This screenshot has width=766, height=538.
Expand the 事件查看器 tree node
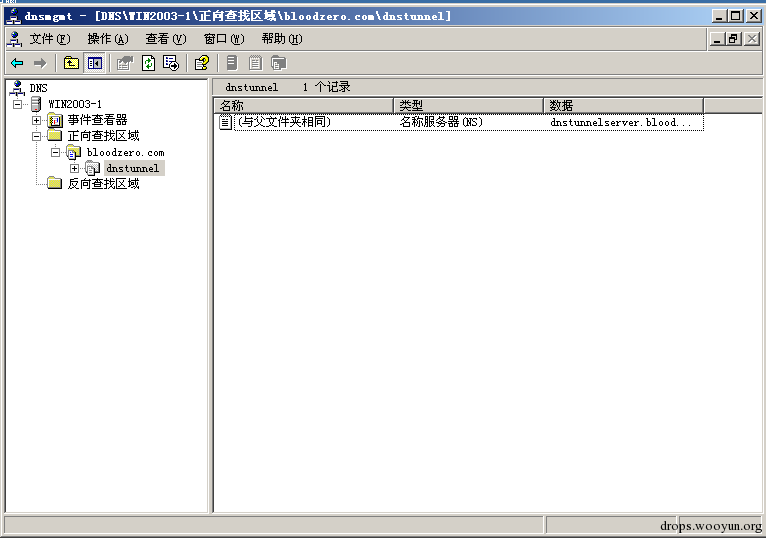(x=36, y=120)
